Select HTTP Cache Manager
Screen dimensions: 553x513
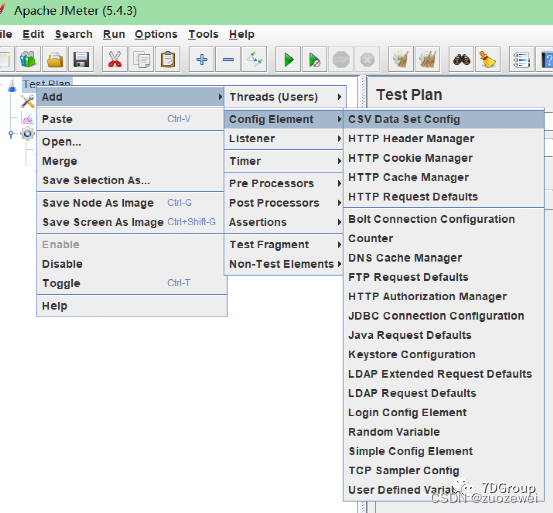(444, 177)
